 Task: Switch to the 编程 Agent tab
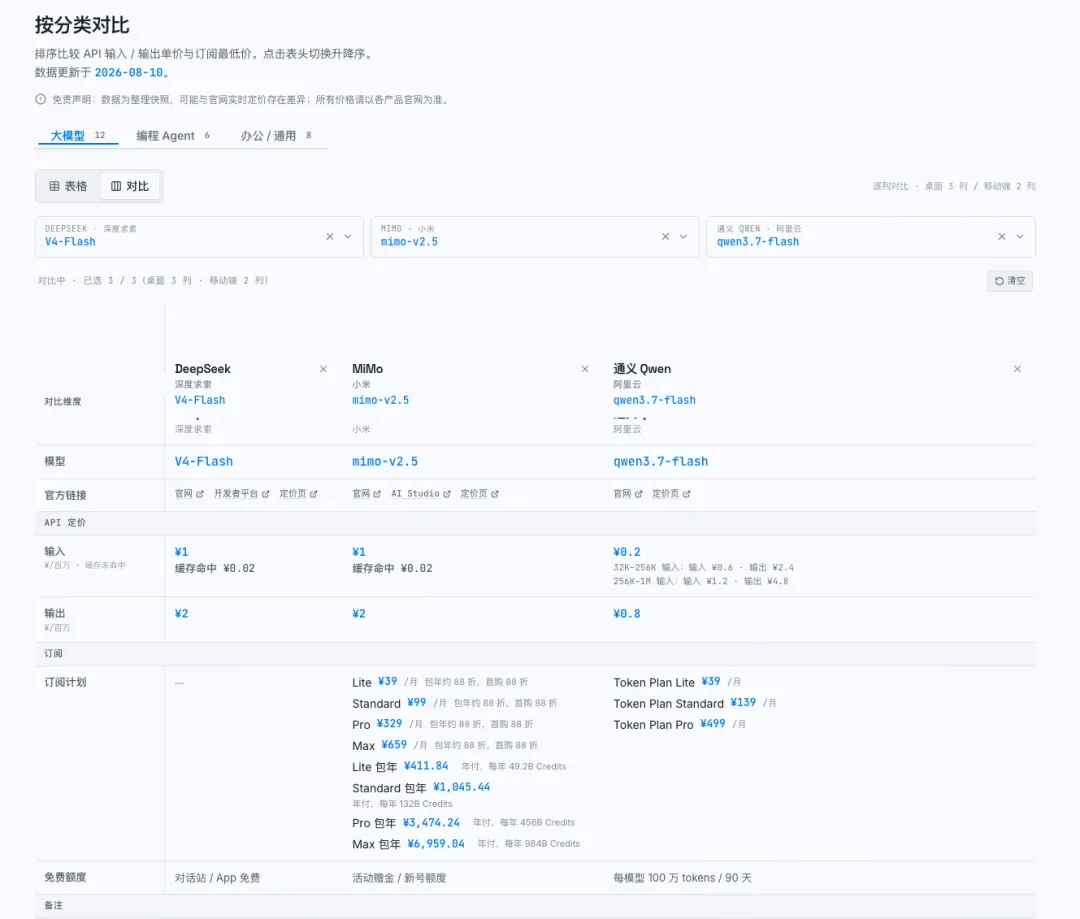pyautogui.click(x=173, y=136)
